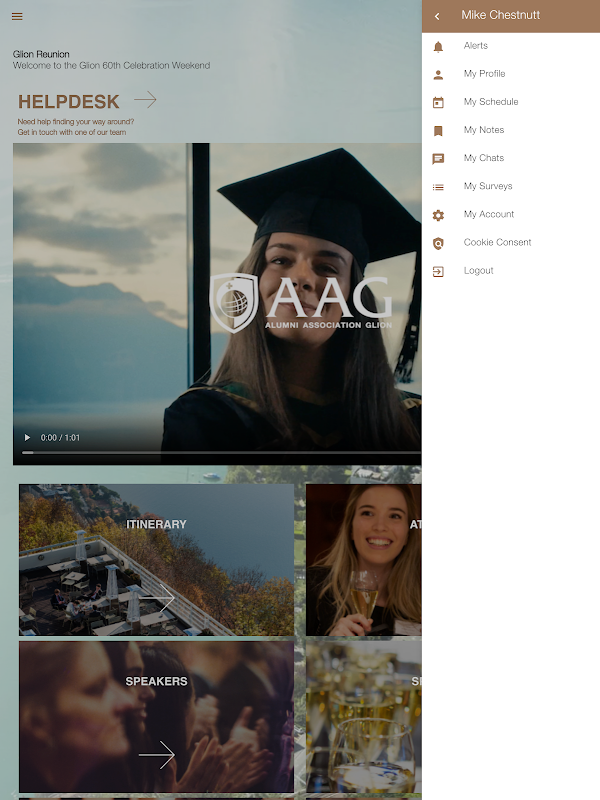Click the AAG video thumbnail

[x=217, y=304]
